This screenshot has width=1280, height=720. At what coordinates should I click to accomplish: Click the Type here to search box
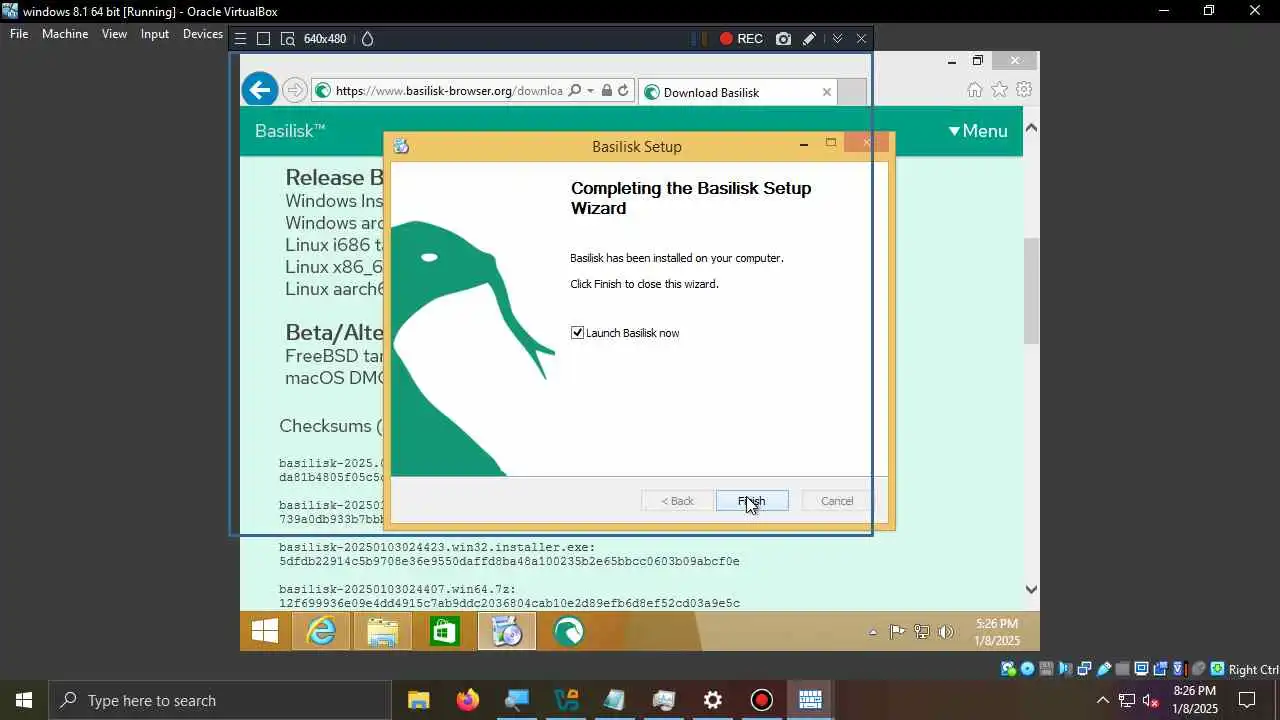(x=220, y=700)
